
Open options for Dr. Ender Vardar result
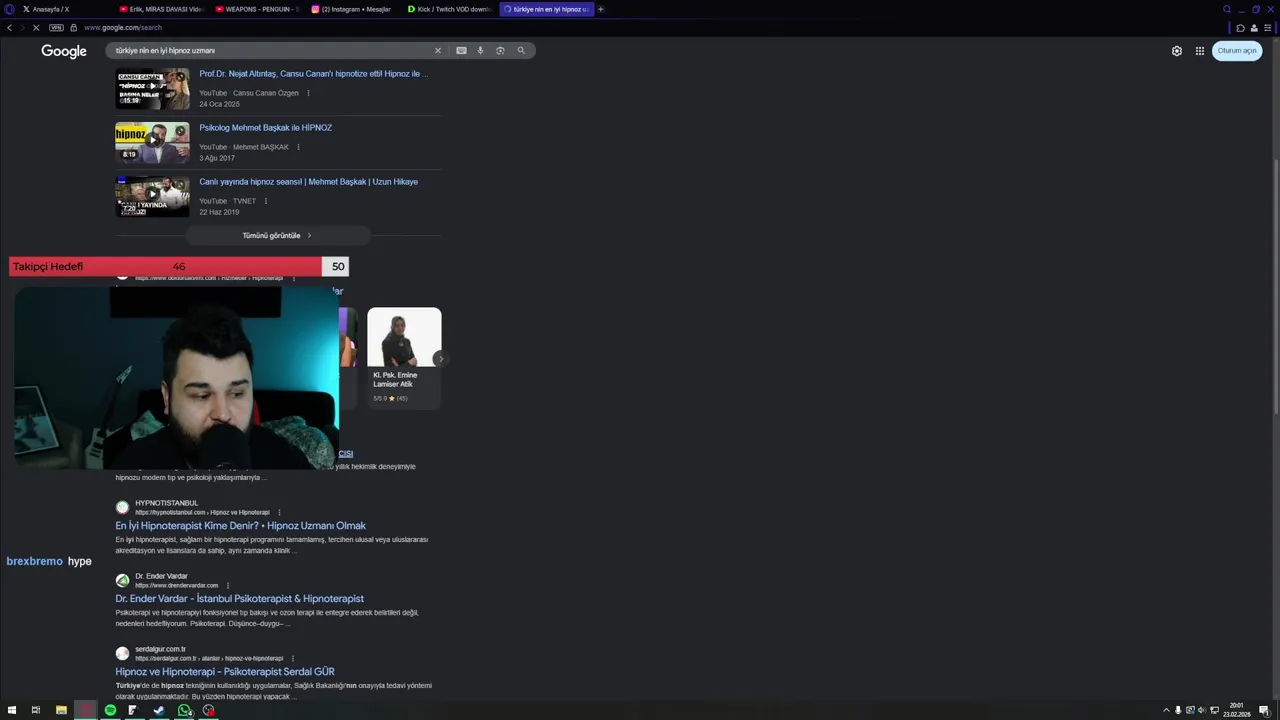pyautogui.click(x=228, y=585)
